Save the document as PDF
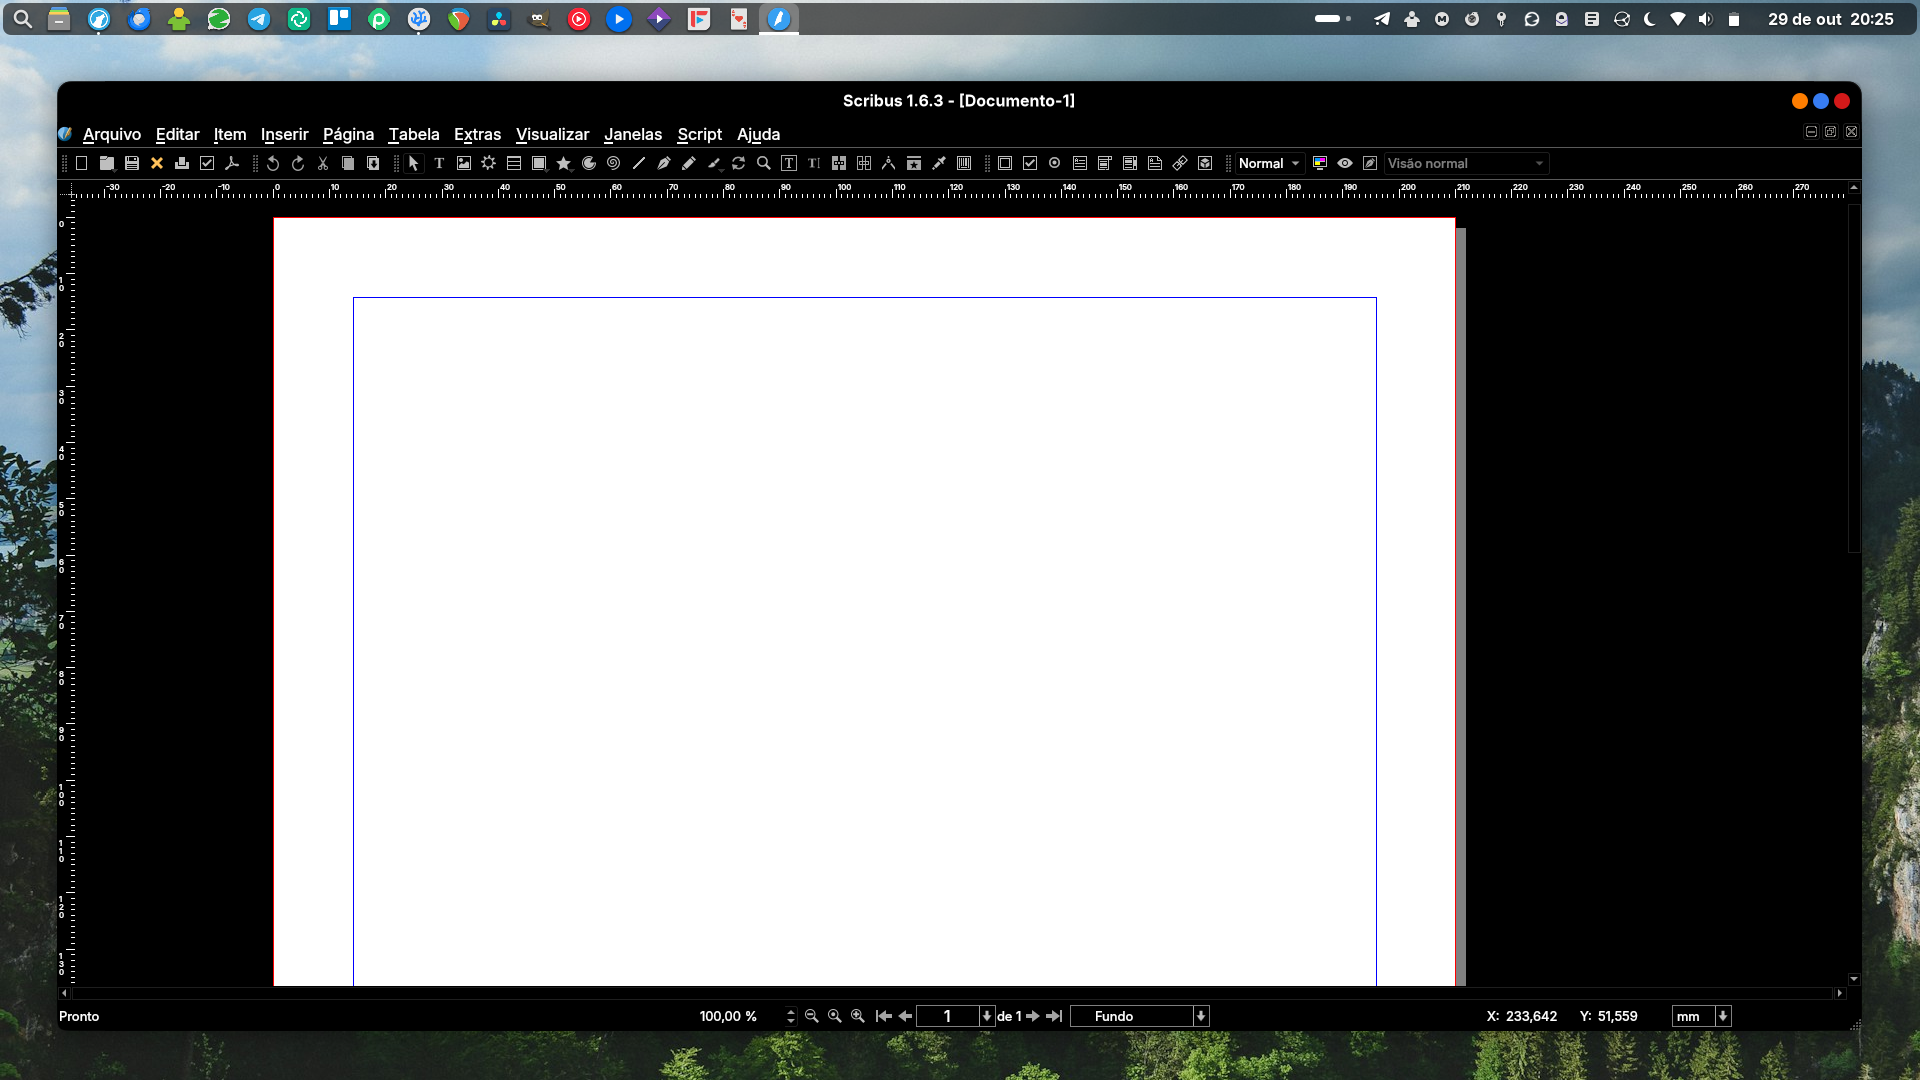 [232, 163]
